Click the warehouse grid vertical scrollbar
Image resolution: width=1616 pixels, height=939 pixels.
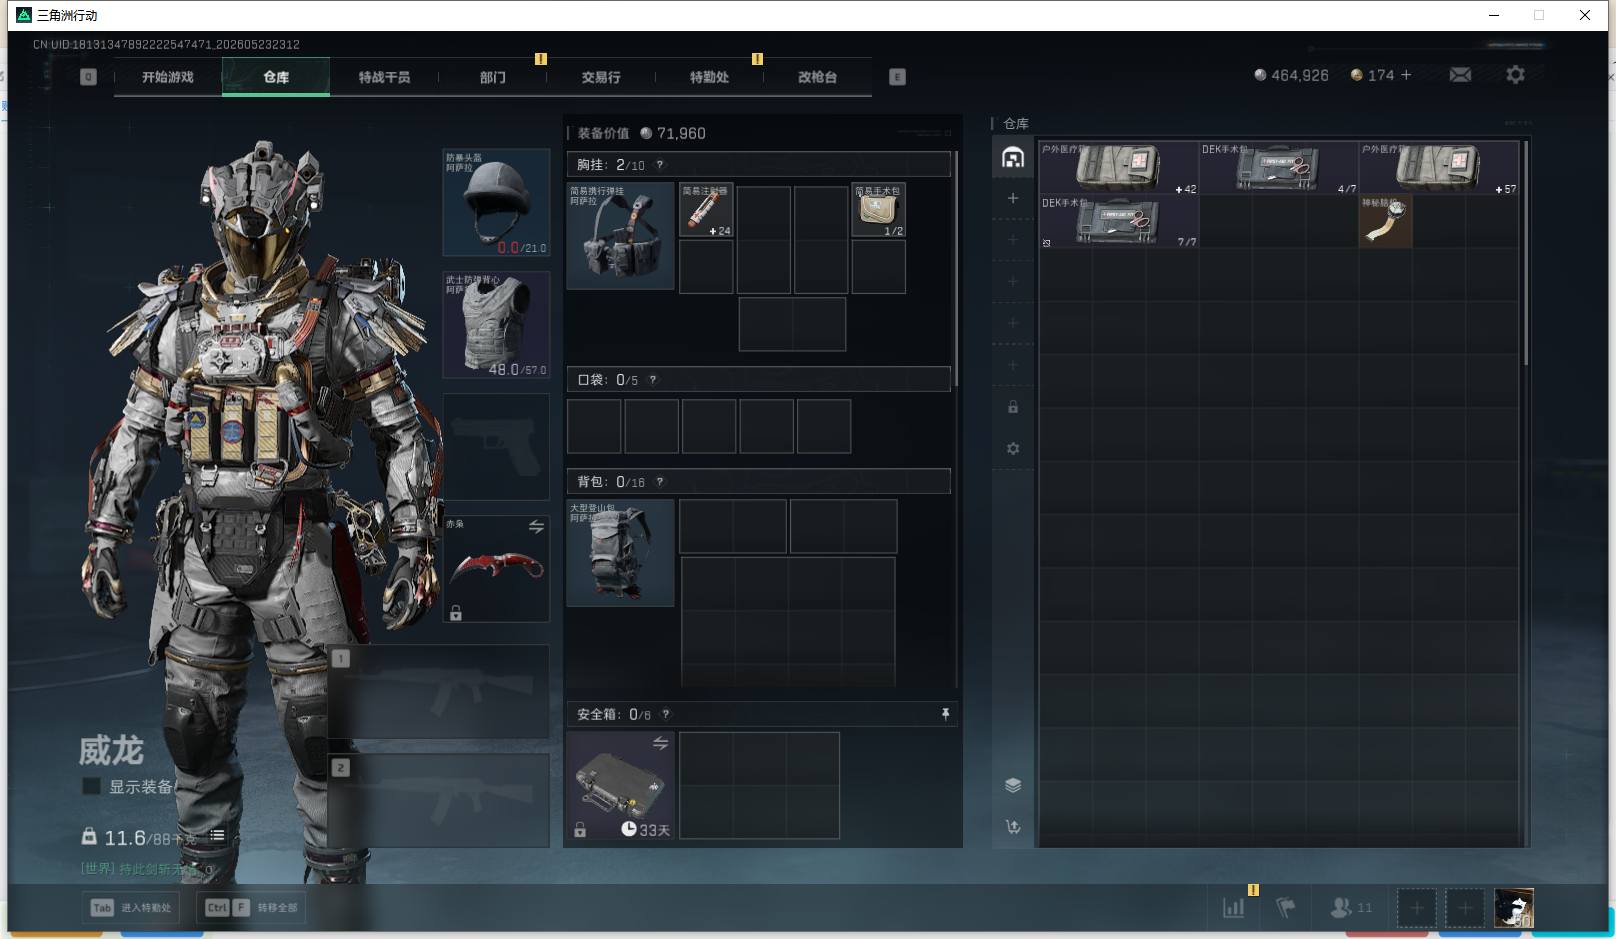[x=1526, y=253]
